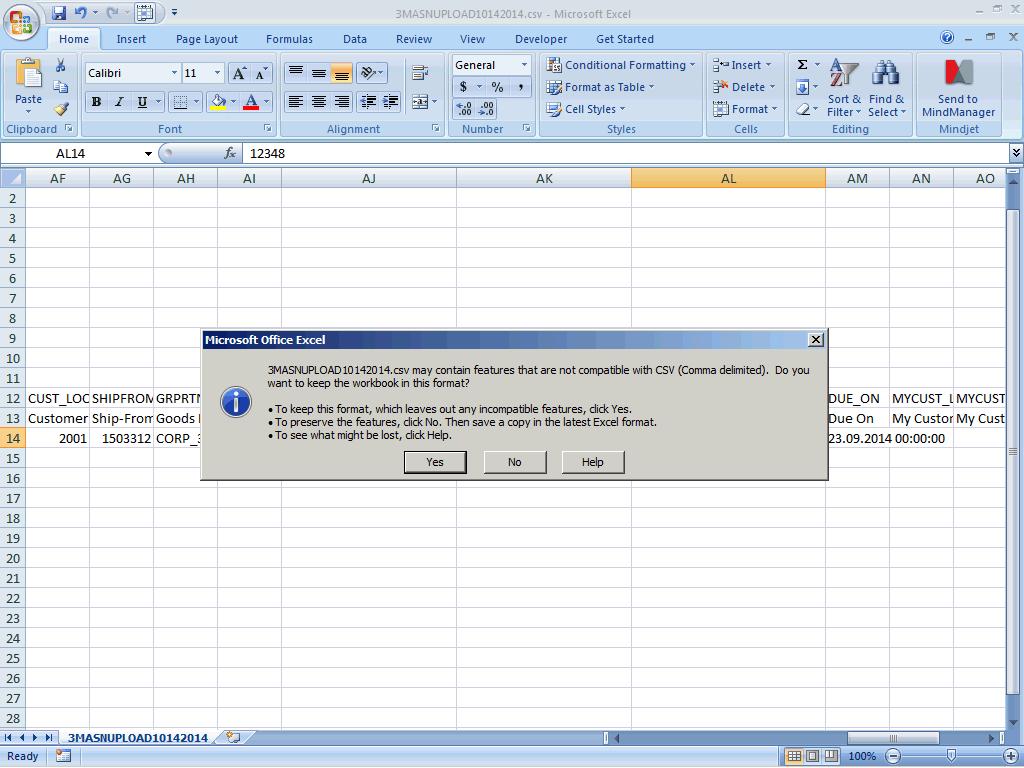Toggle bottom vertical alignment
The height and width of the screenshot is (768, 1024).
[342, 72]
